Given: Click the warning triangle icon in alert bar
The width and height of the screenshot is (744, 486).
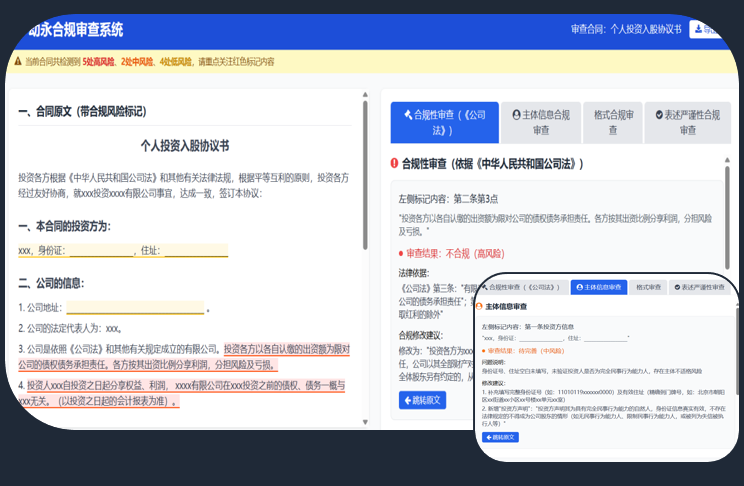Looking at the screenshot, I should click(x=18, y=61).
